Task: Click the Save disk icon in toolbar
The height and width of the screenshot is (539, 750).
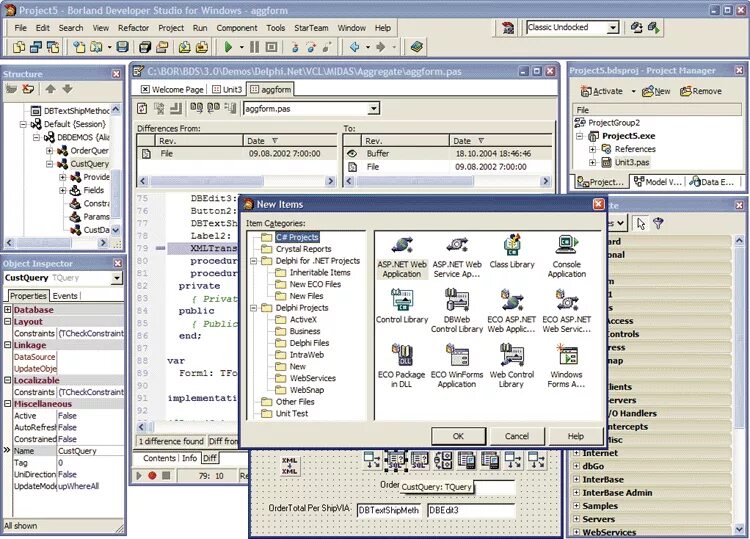Action: [x=122, y=47]
